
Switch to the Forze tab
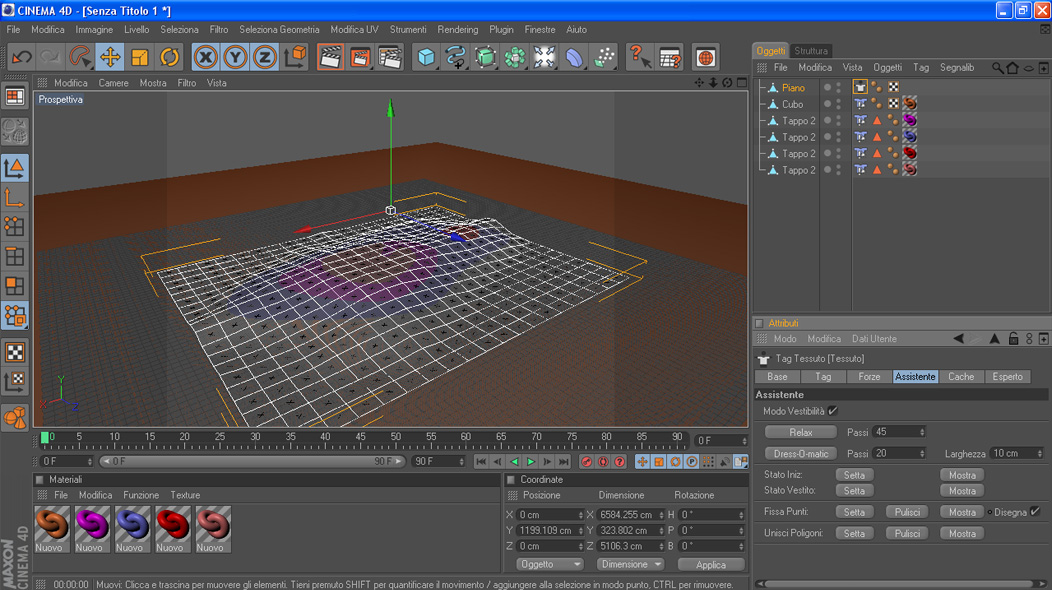pyautogui.click(x=869, y=377)
